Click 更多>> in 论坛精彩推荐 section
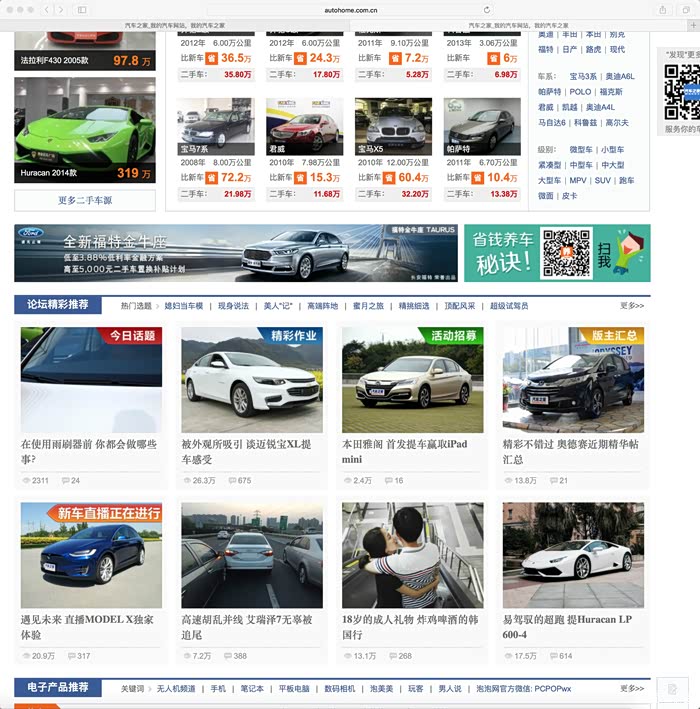This screenshot has height=709, width=700. click(x=632, y=306)
